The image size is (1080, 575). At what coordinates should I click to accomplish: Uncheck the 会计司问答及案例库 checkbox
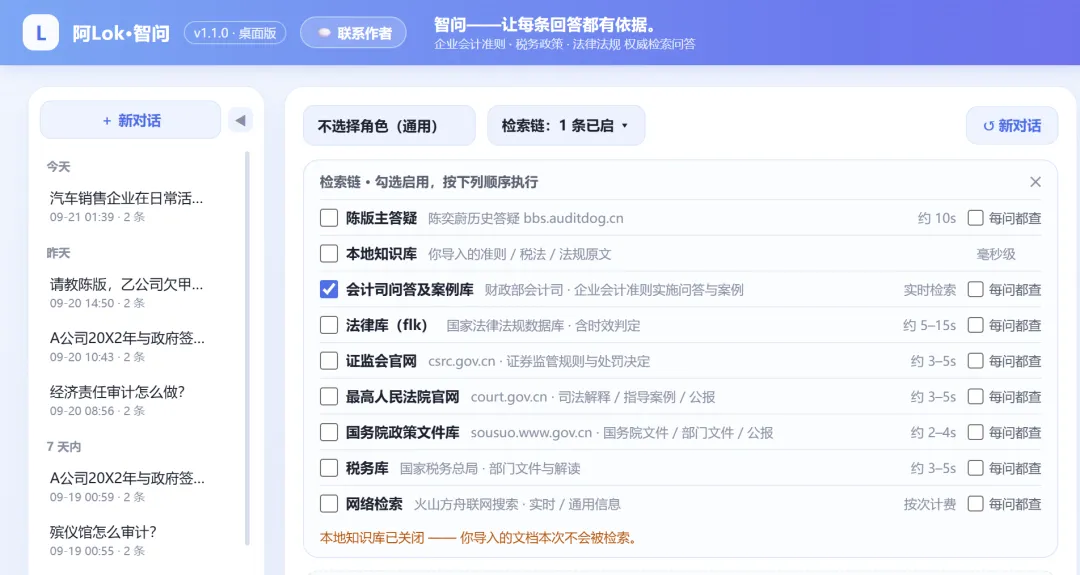tap(329, 290)
